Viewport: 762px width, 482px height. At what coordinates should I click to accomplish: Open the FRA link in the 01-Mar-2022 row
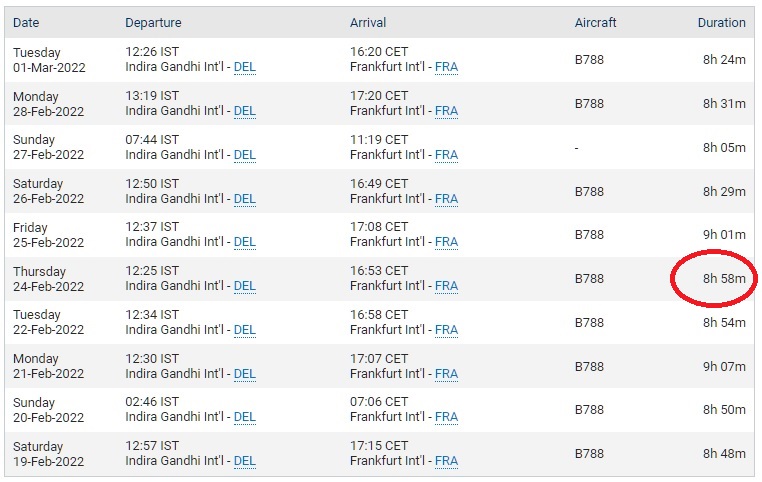click(446, 67)
